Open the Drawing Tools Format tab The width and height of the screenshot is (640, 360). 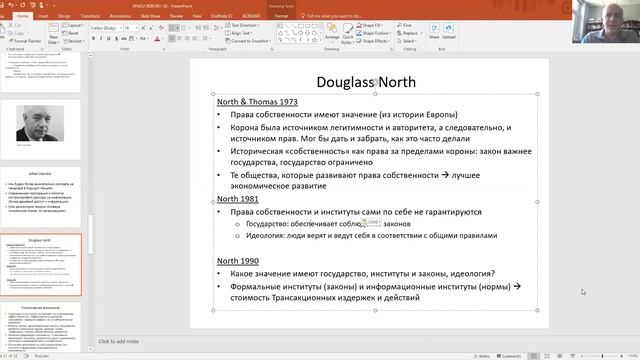point(281,16)
